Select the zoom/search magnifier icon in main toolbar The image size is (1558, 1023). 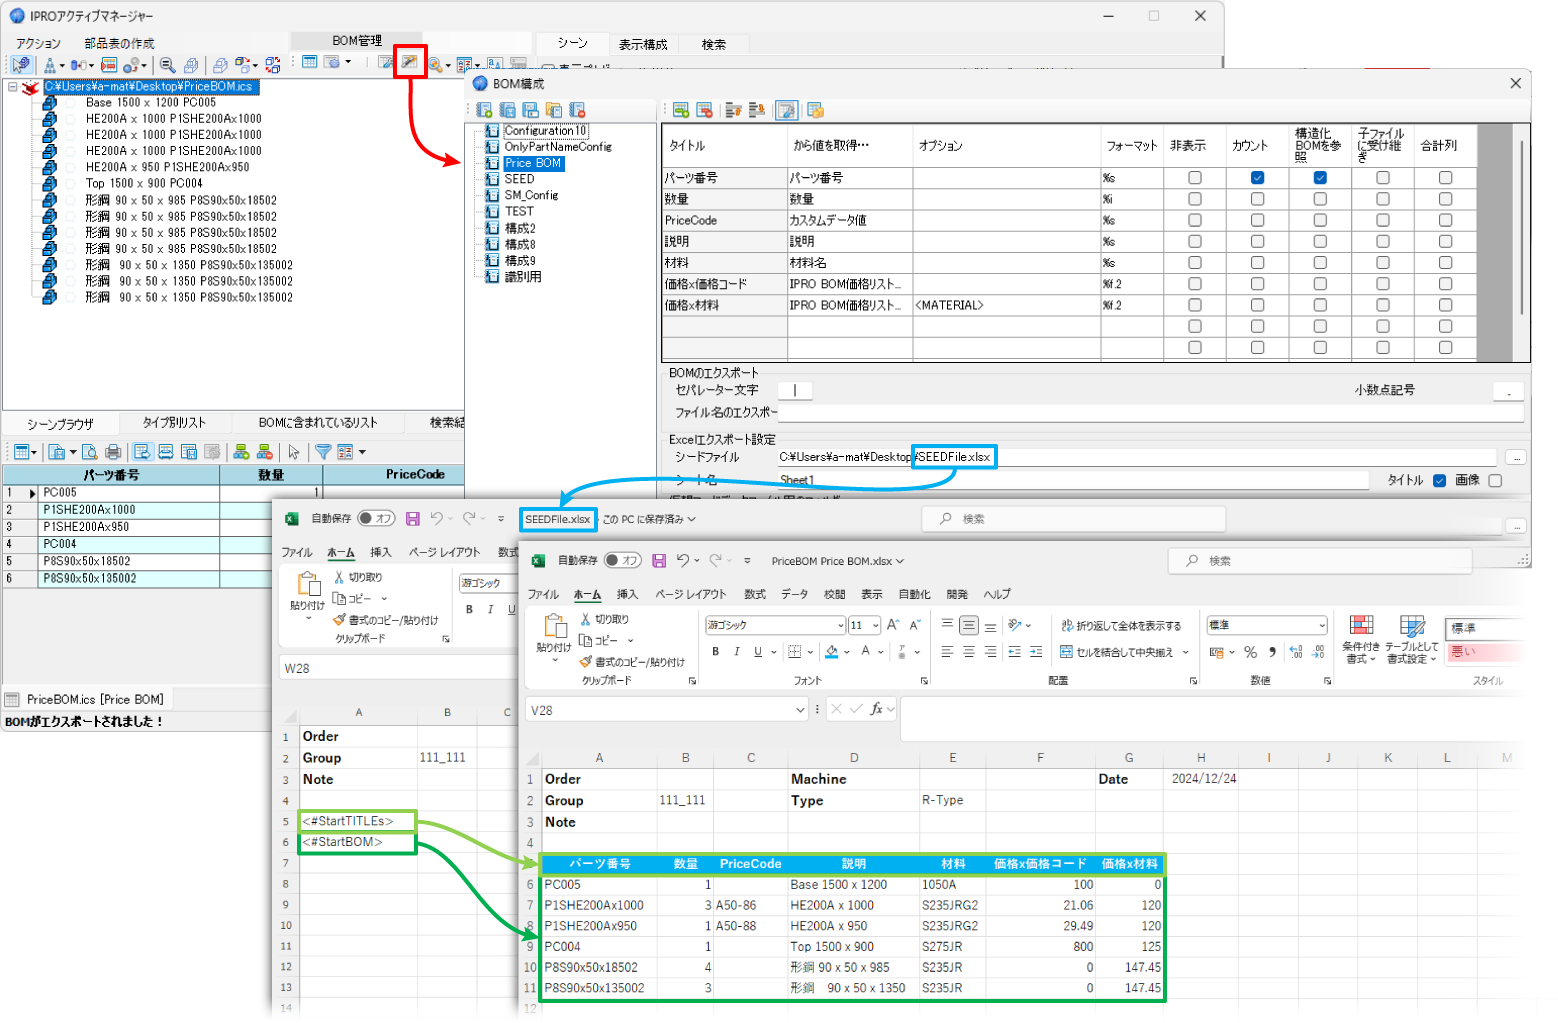[166, 64]
